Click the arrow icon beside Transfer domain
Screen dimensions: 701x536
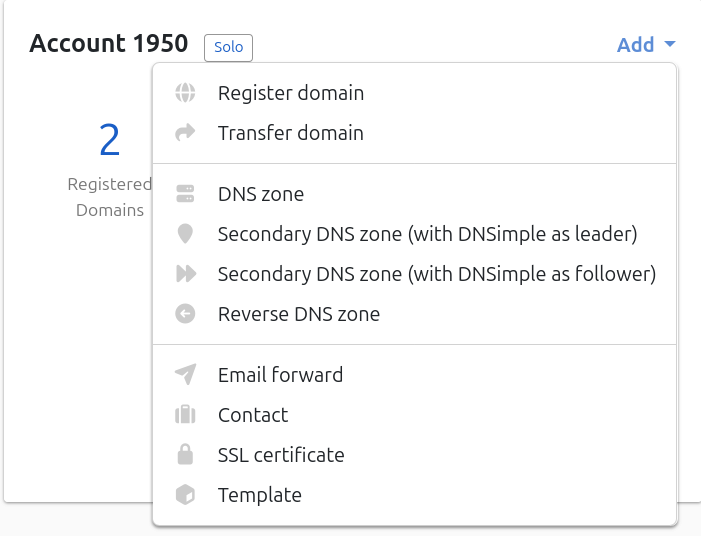coord(185,133)
